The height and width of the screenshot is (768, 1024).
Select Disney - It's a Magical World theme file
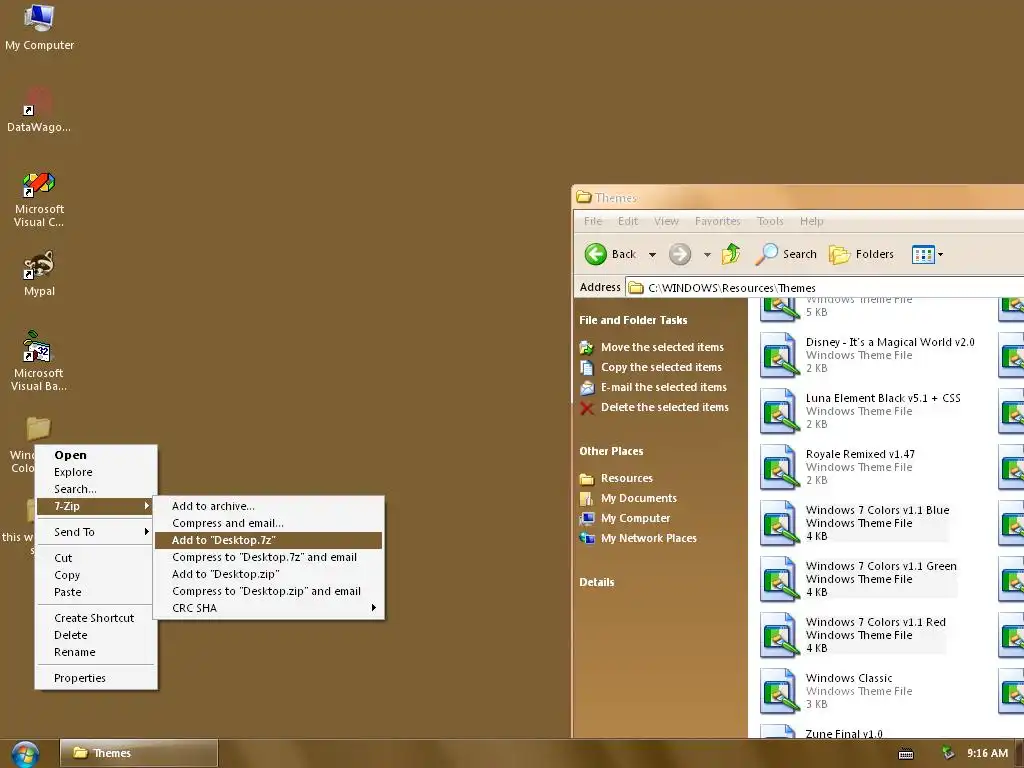tap(869, 355)
